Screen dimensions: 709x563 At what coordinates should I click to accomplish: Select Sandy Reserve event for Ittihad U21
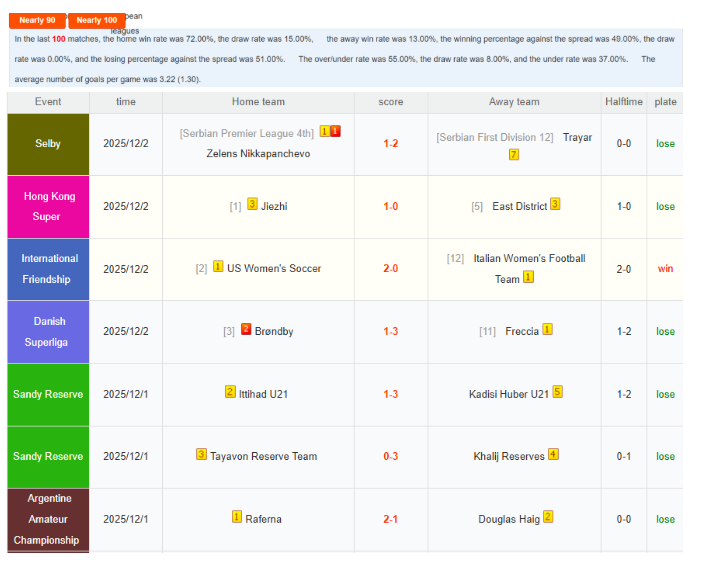click(48, 394)
